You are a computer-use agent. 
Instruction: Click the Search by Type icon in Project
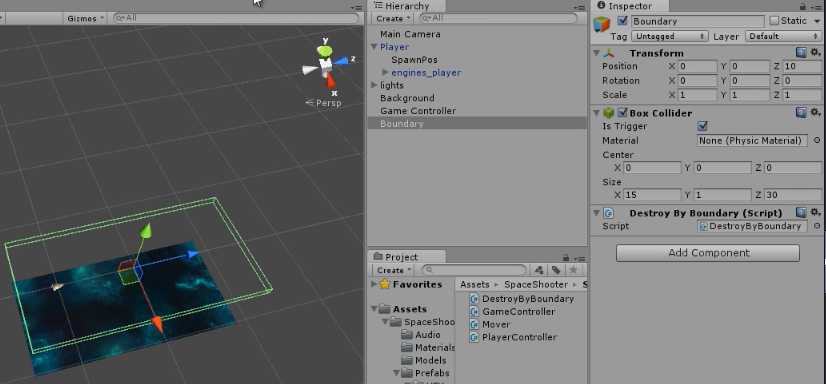click(539, 270)
